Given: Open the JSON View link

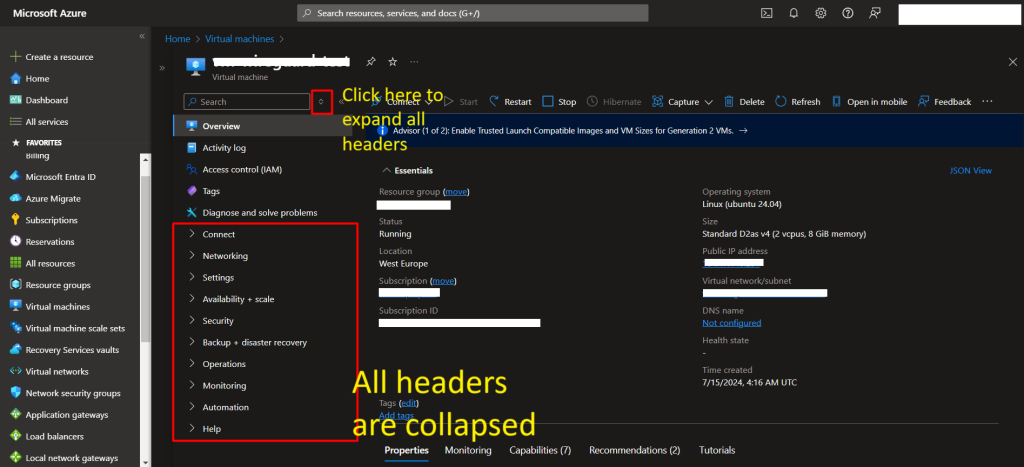Looking at the screenshot, I should point(970,171).
